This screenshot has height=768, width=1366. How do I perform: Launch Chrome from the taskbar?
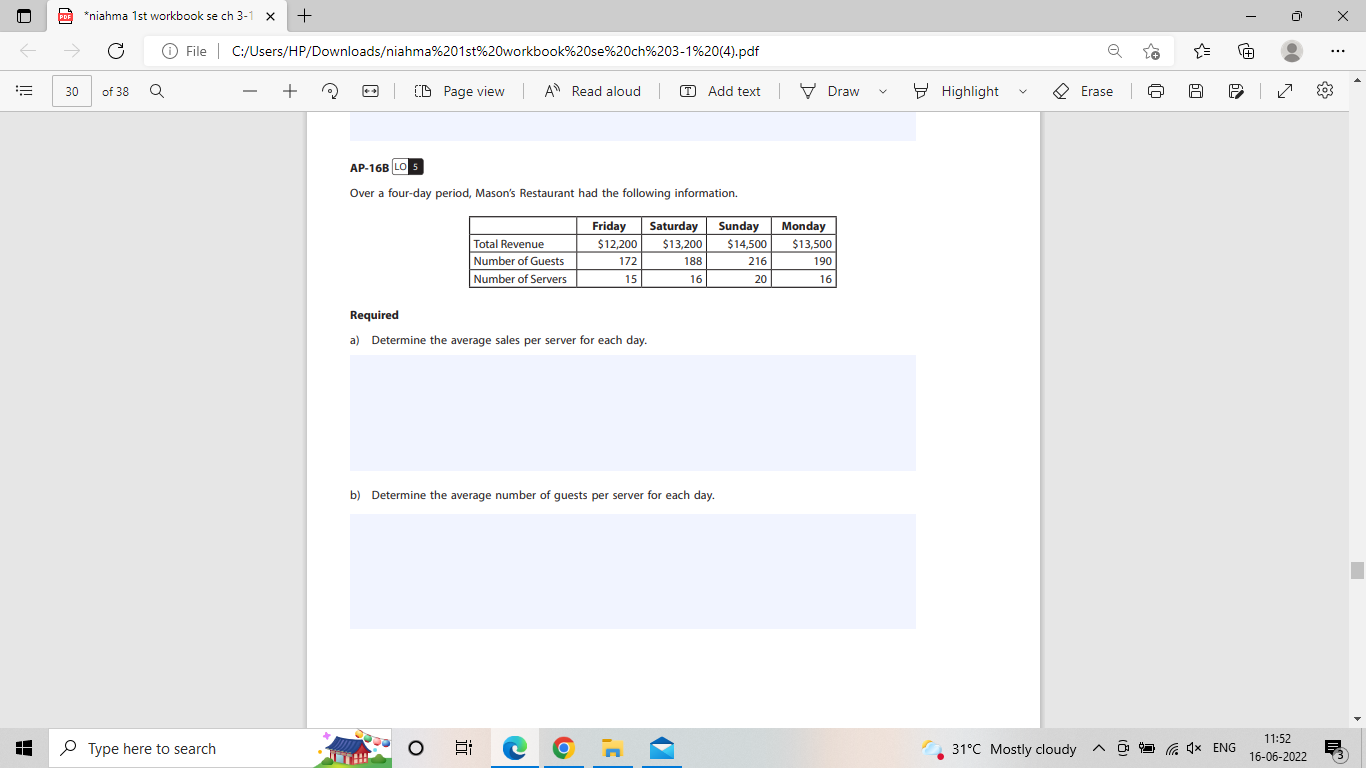point(563,748)
